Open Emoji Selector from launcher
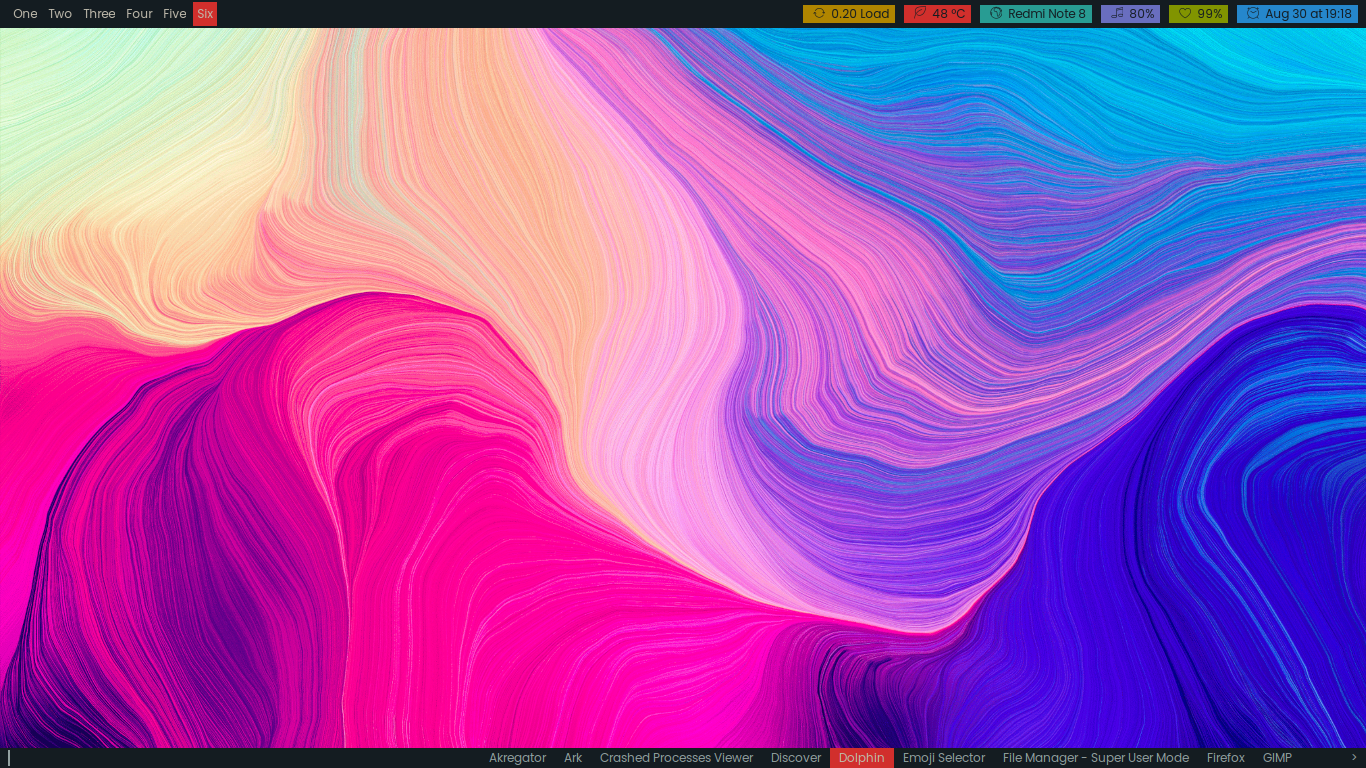 pyautogui.click(x=944, y=758)
